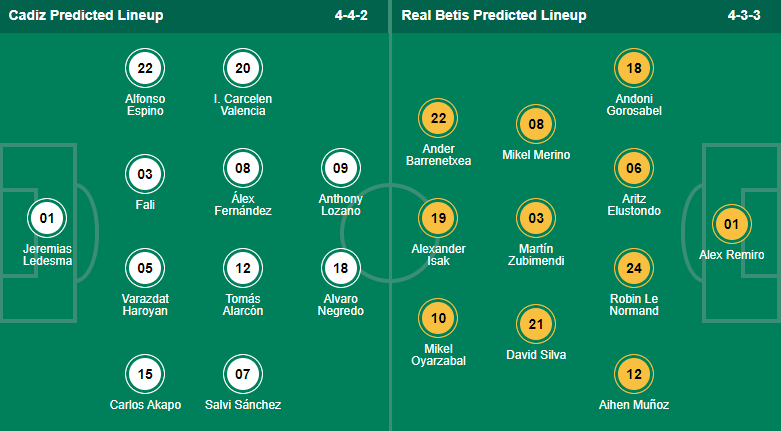Image resolution: width=781 pixels, height=431 pixels.
Task: Click Mikel Oyarzabal's number 10 badge
Action: (438, 318)
